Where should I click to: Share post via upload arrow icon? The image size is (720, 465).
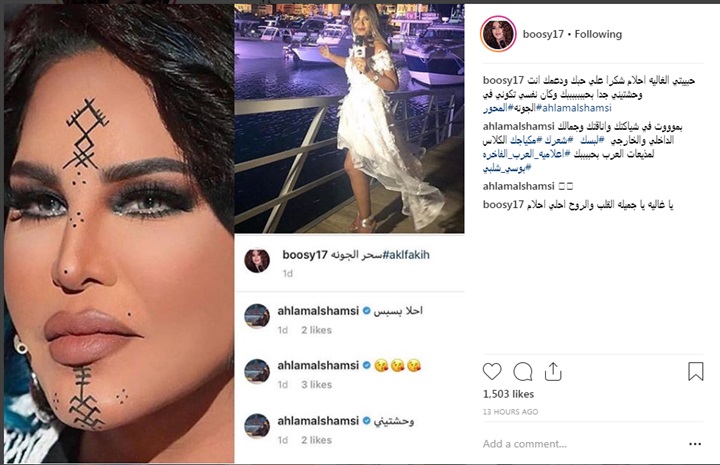pyautogui.click(x=553, y=371)
